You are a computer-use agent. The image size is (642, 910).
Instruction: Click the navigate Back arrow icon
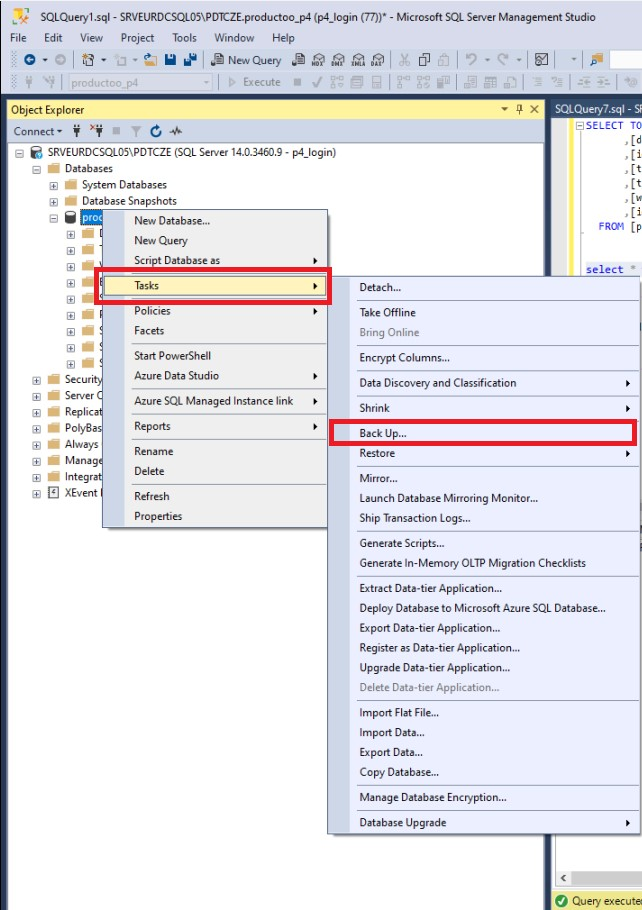(29, 60)
